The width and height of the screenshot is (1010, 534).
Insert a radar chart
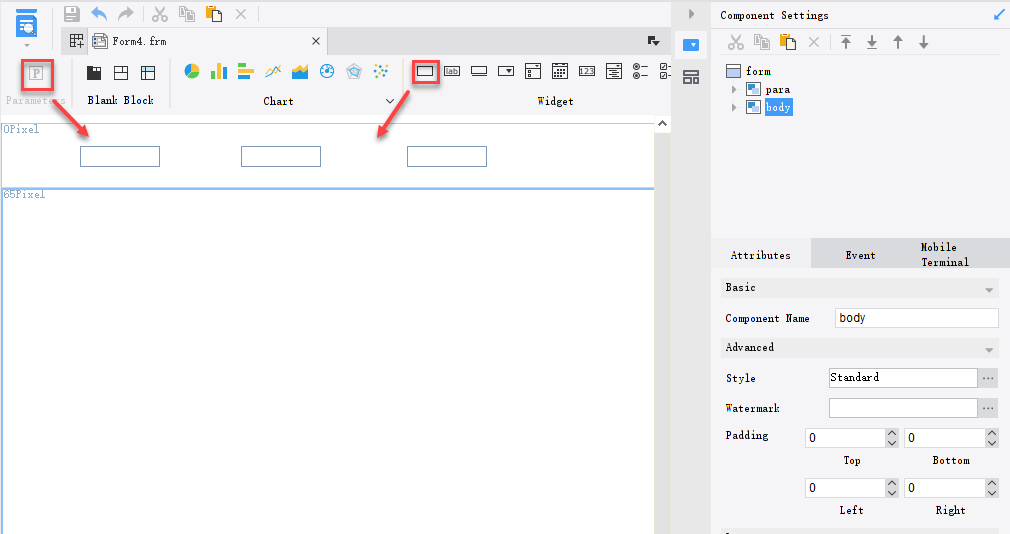[354, 71]
